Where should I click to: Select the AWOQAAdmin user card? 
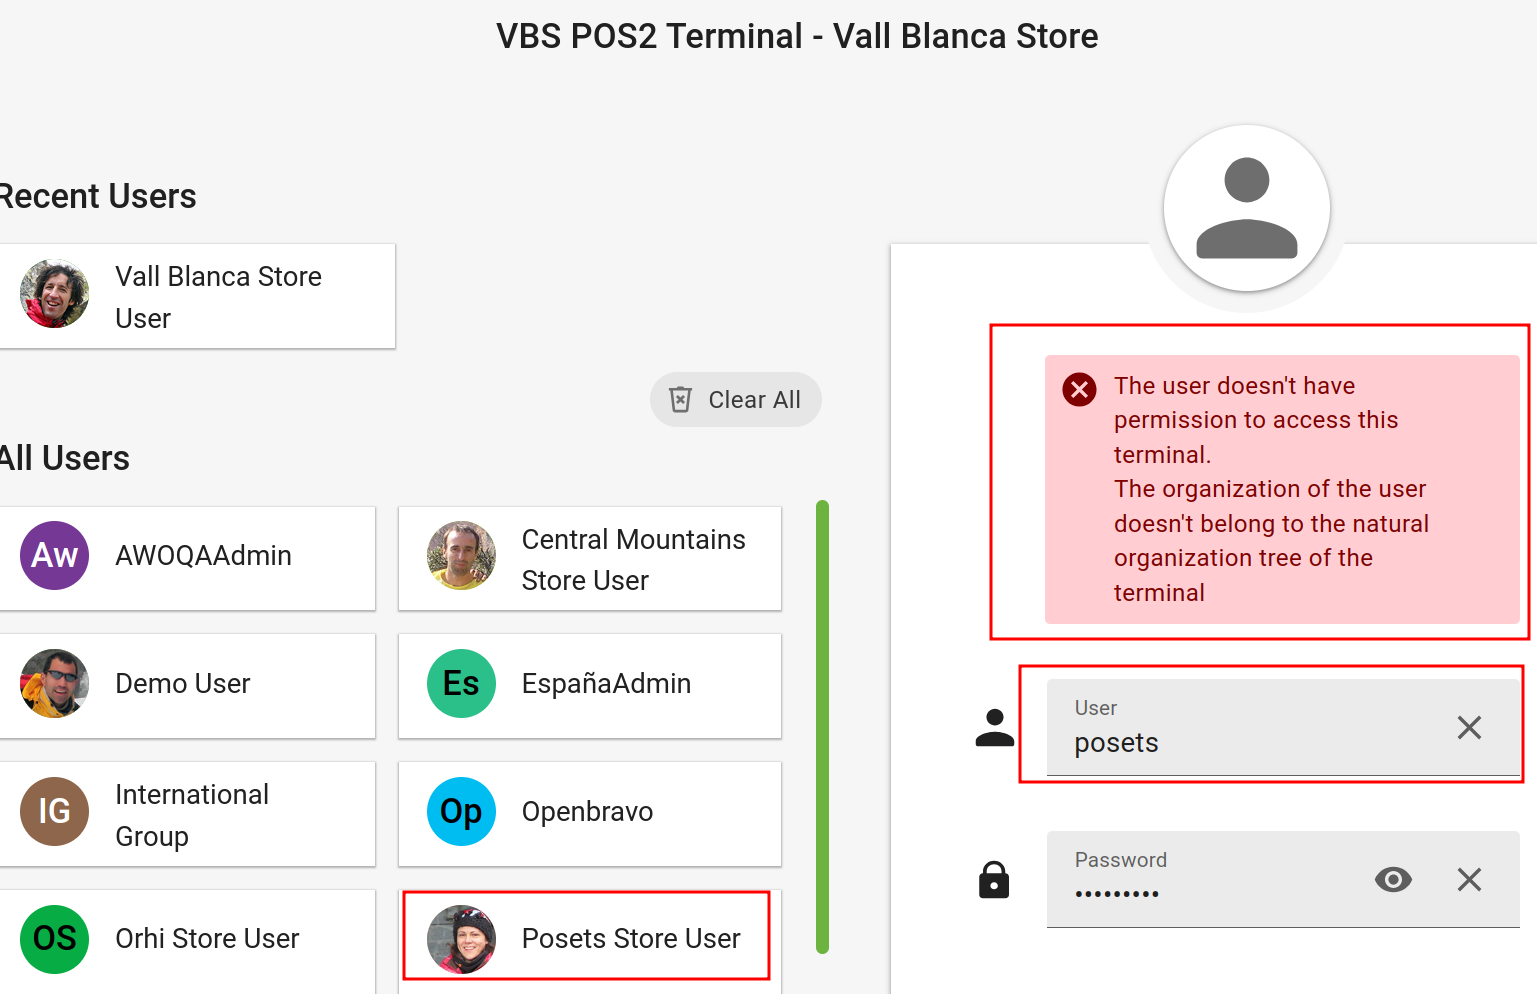point(187,557)
